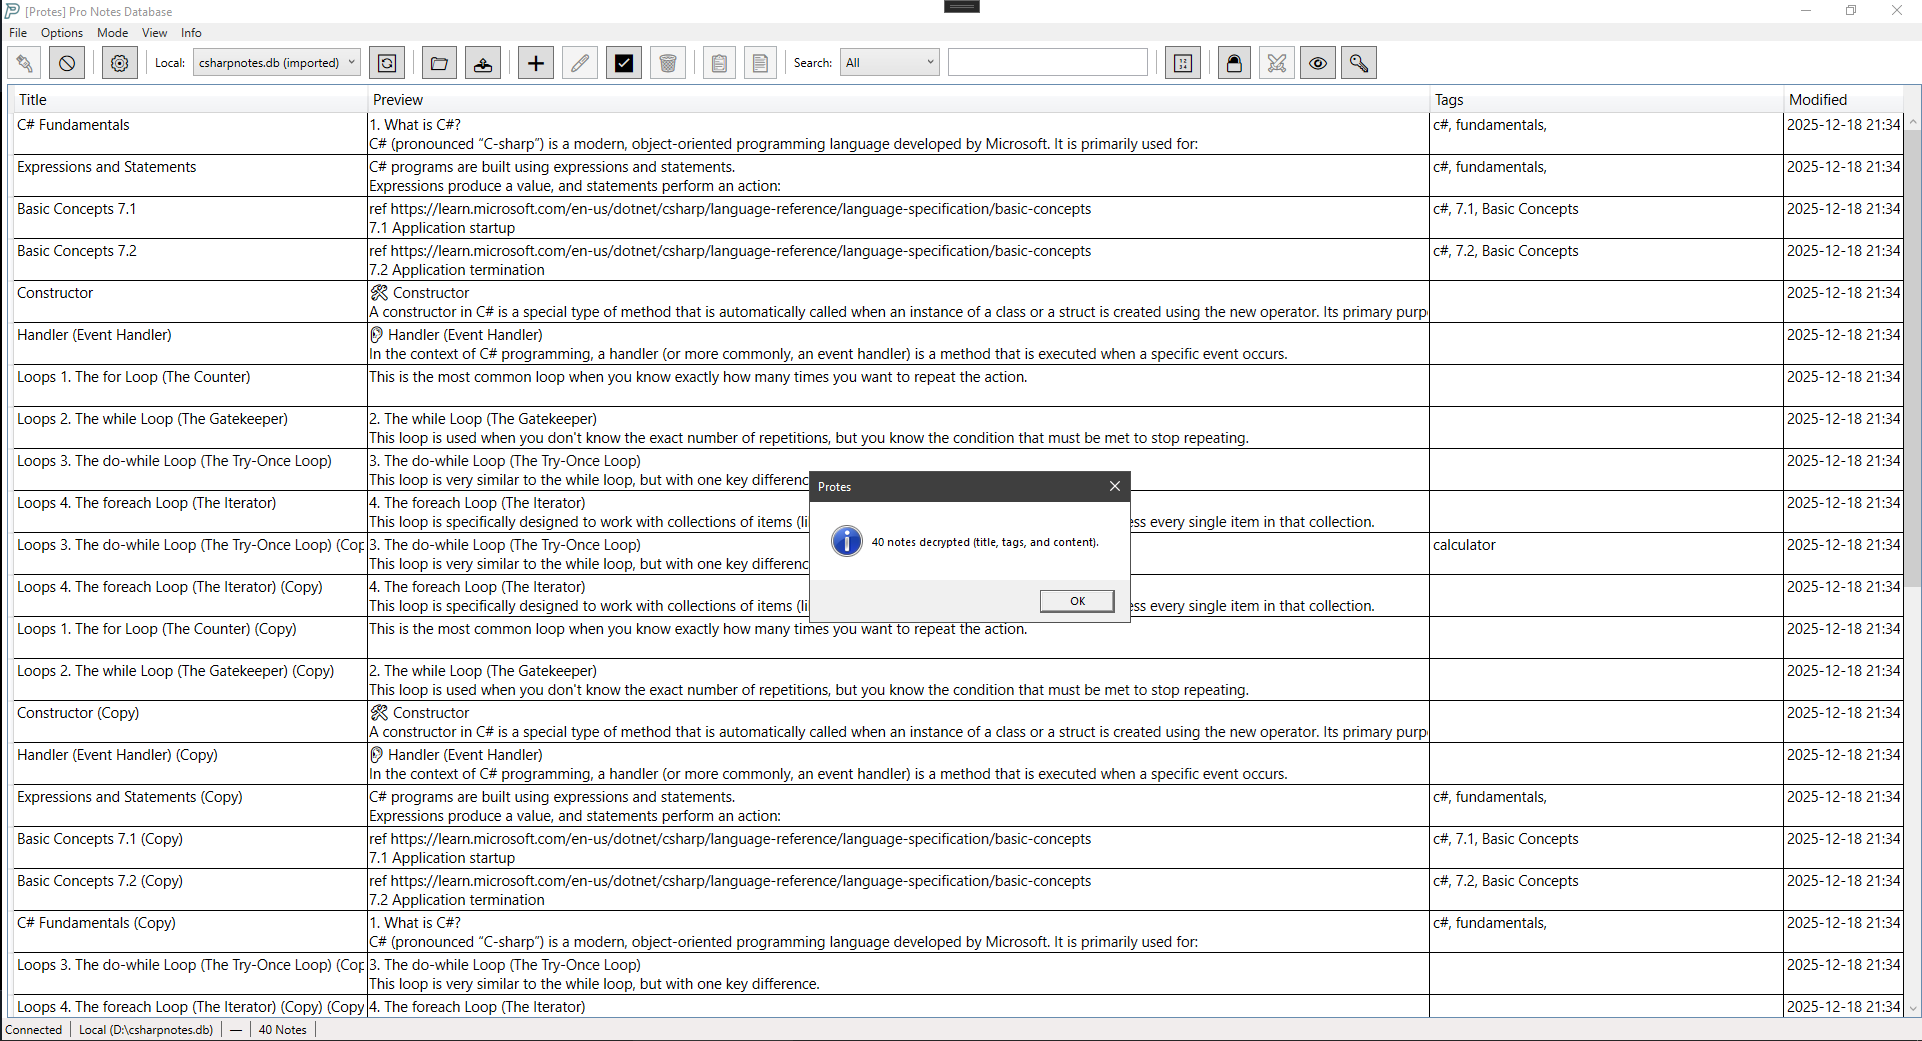1922x1041 pixels.
Task: Click the scrollbar up arrow of notes list
Action: coord(1912,122)
